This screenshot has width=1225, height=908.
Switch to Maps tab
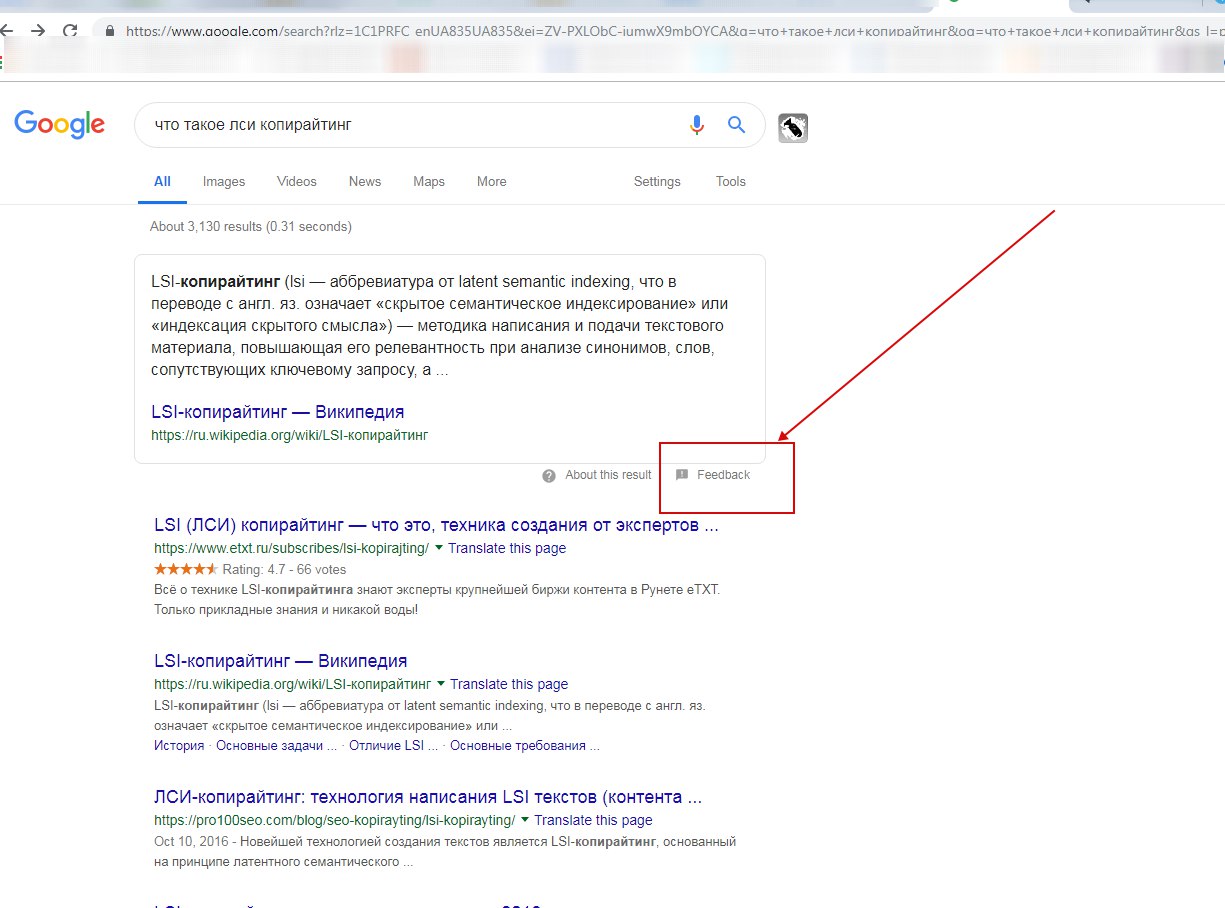click(x=429, y=182)
